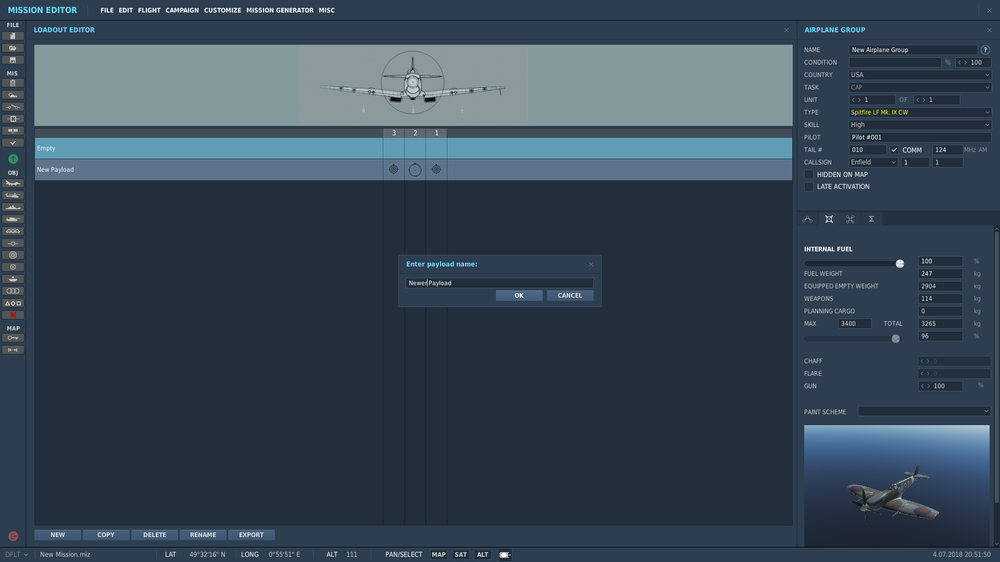Open the help question mark icon

tap(985, 50)
